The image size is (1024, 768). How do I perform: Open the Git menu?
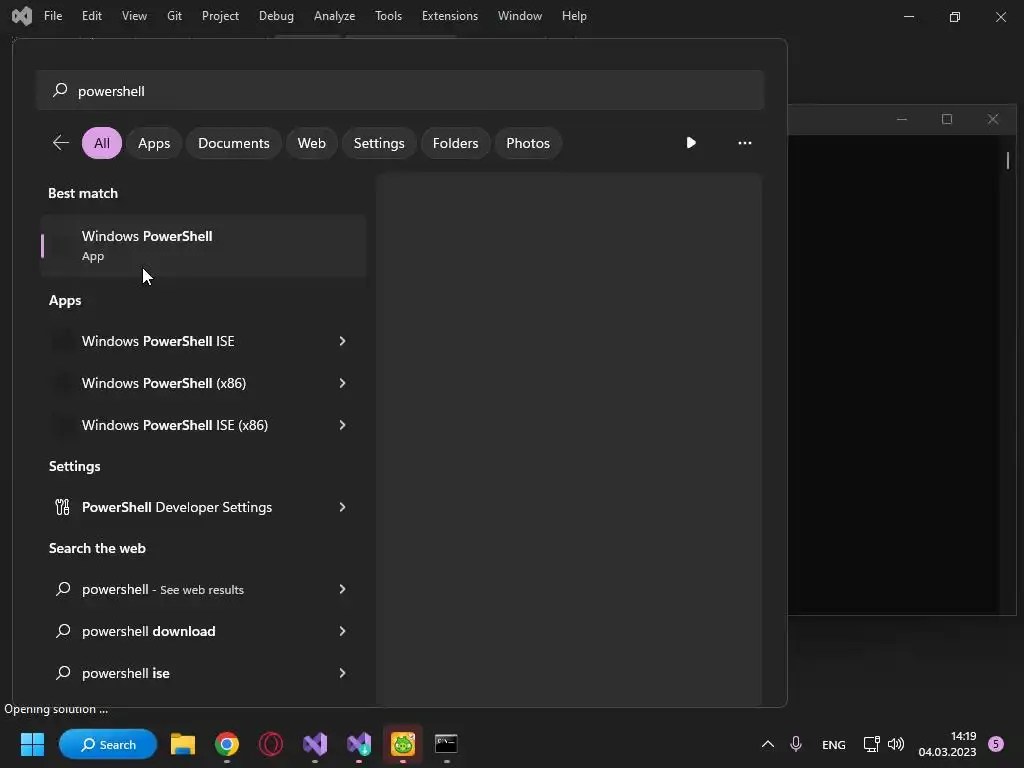(x=174, y=16)
